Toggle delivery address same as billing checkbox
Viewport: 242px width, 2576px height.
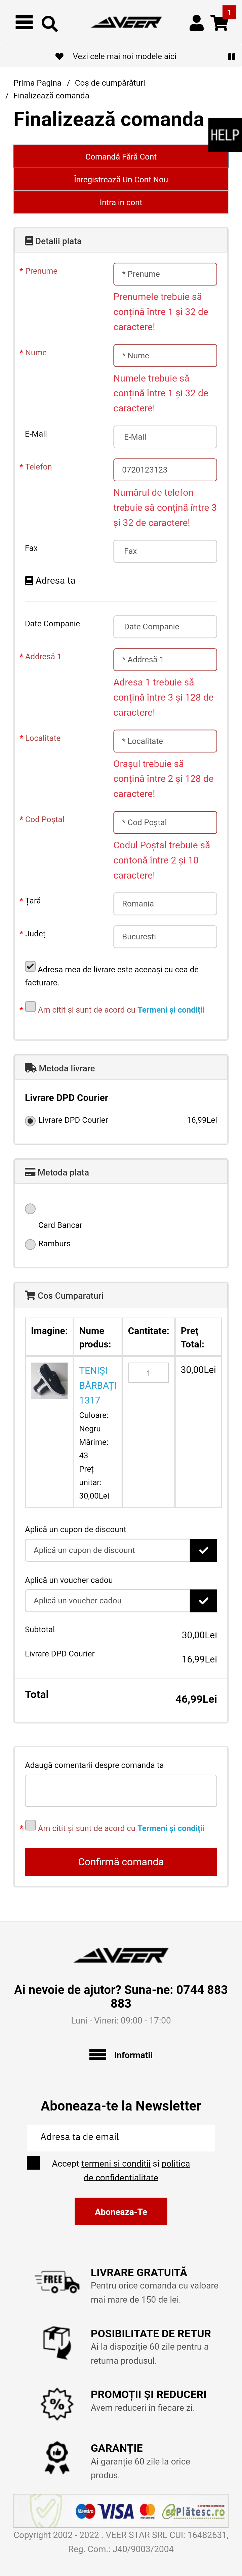30,967
